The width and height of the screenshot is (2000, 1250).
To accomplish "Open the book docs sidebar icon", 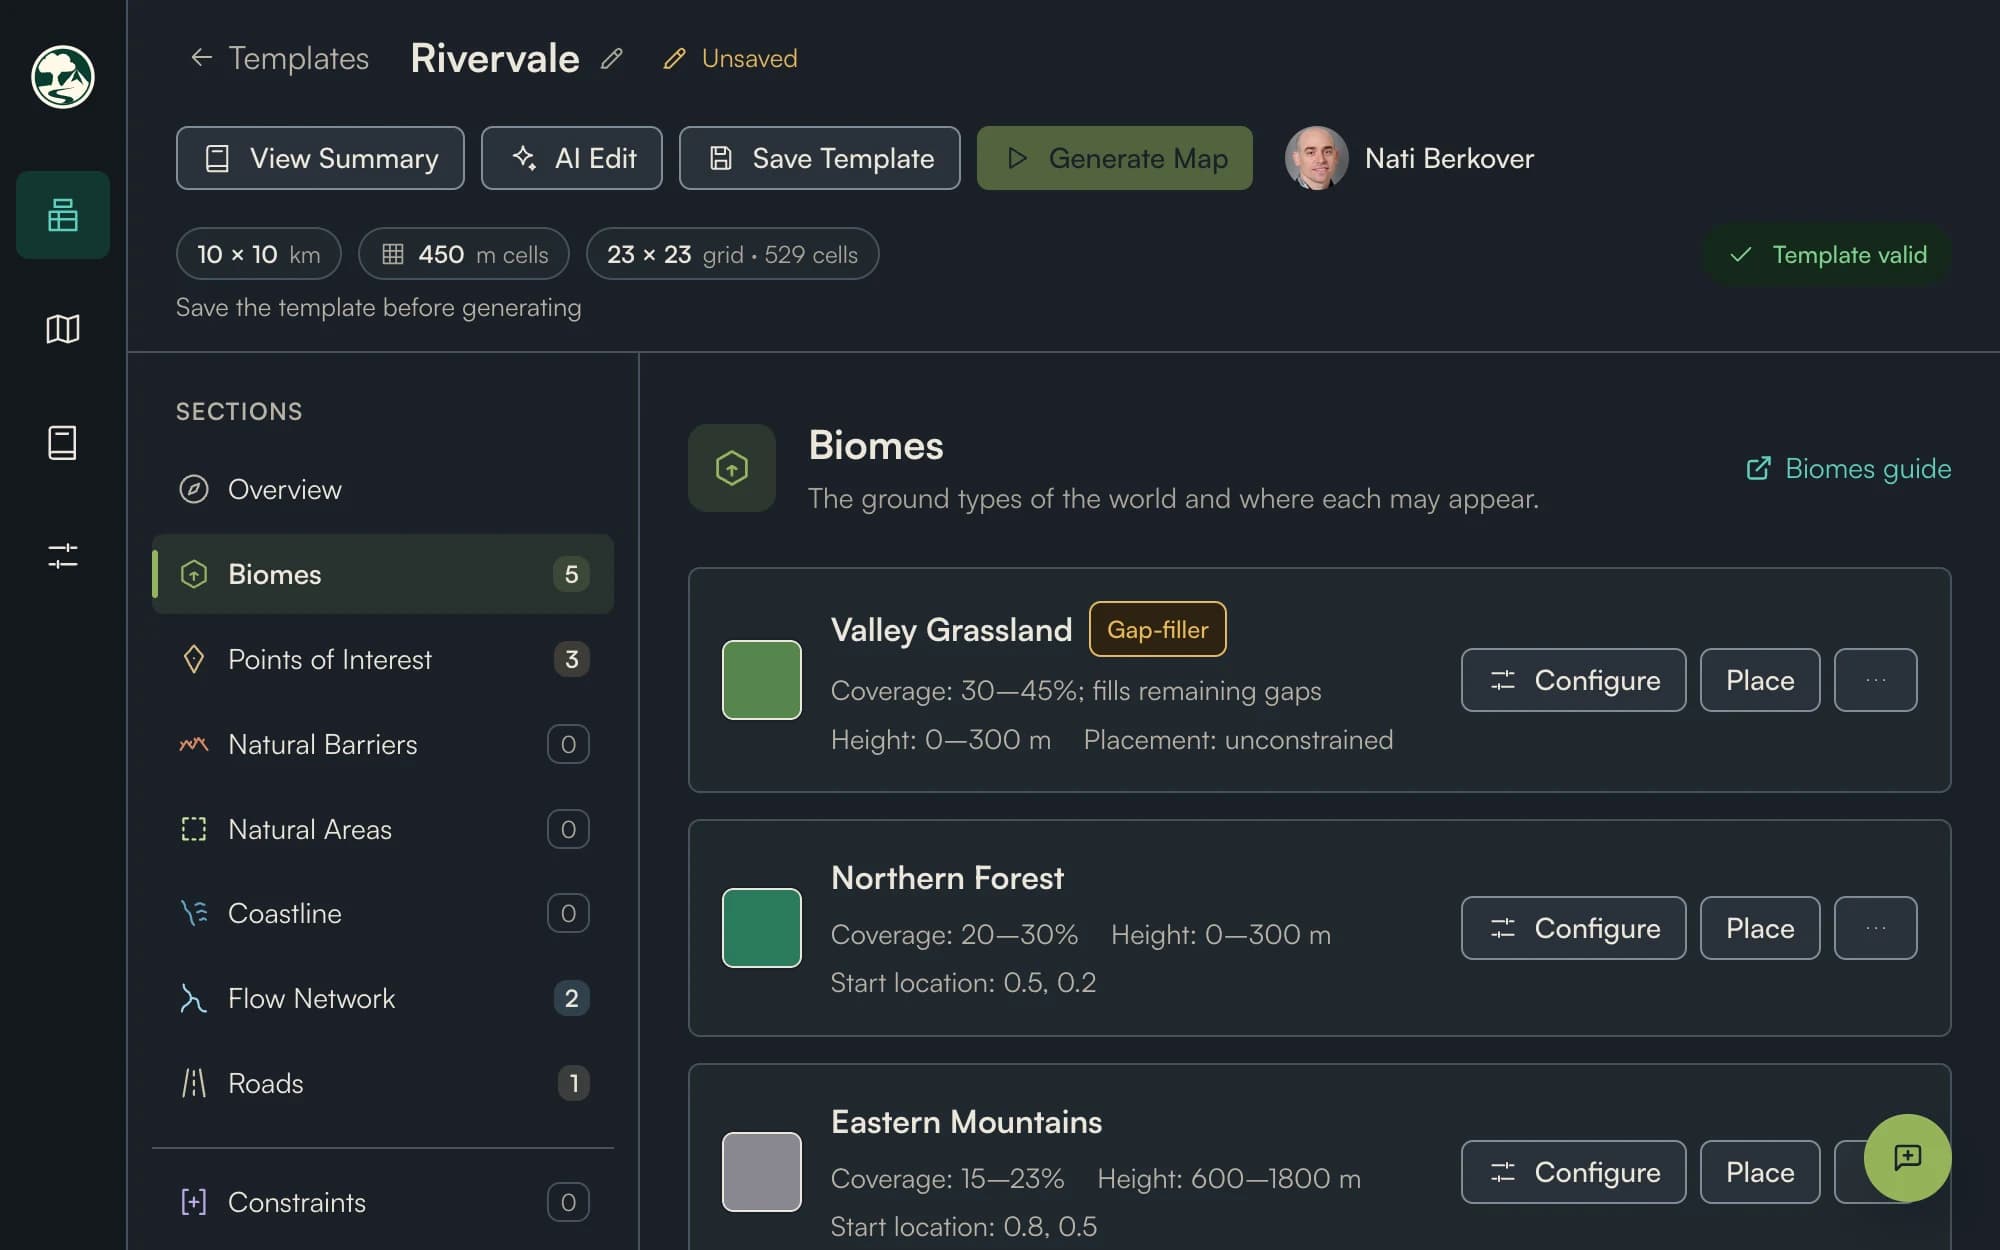I will tap(62, 443).
